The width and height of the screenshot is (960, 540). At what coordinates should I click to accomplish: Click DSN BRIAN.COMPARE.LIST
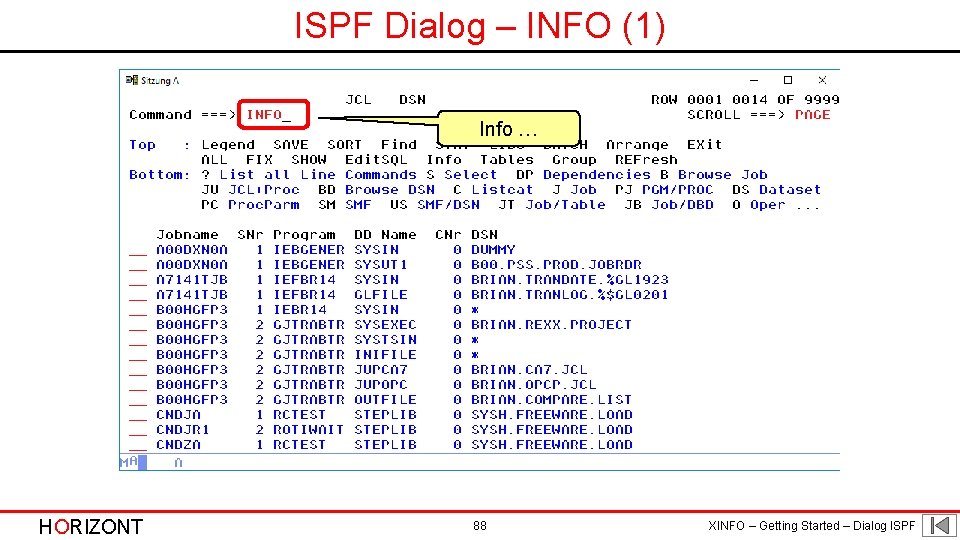point(551,400)
